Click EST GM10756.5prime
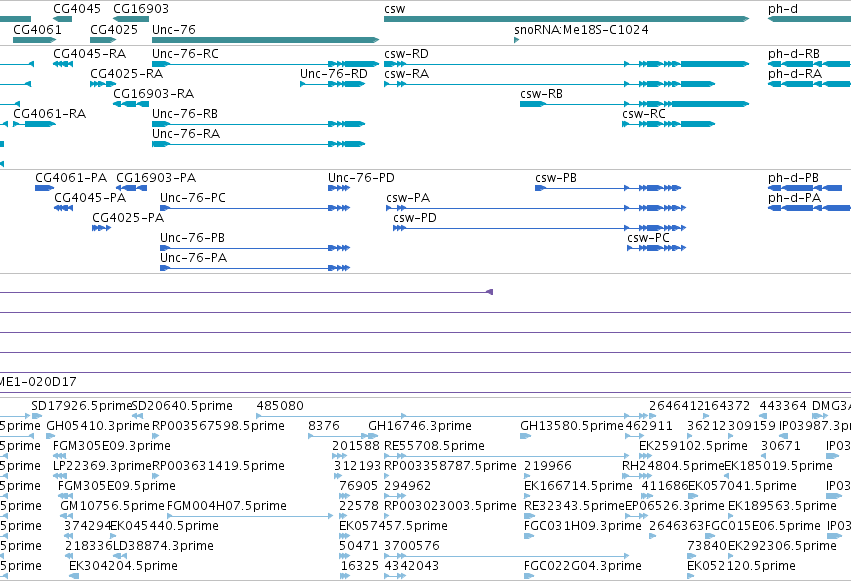 coord(67,516)
